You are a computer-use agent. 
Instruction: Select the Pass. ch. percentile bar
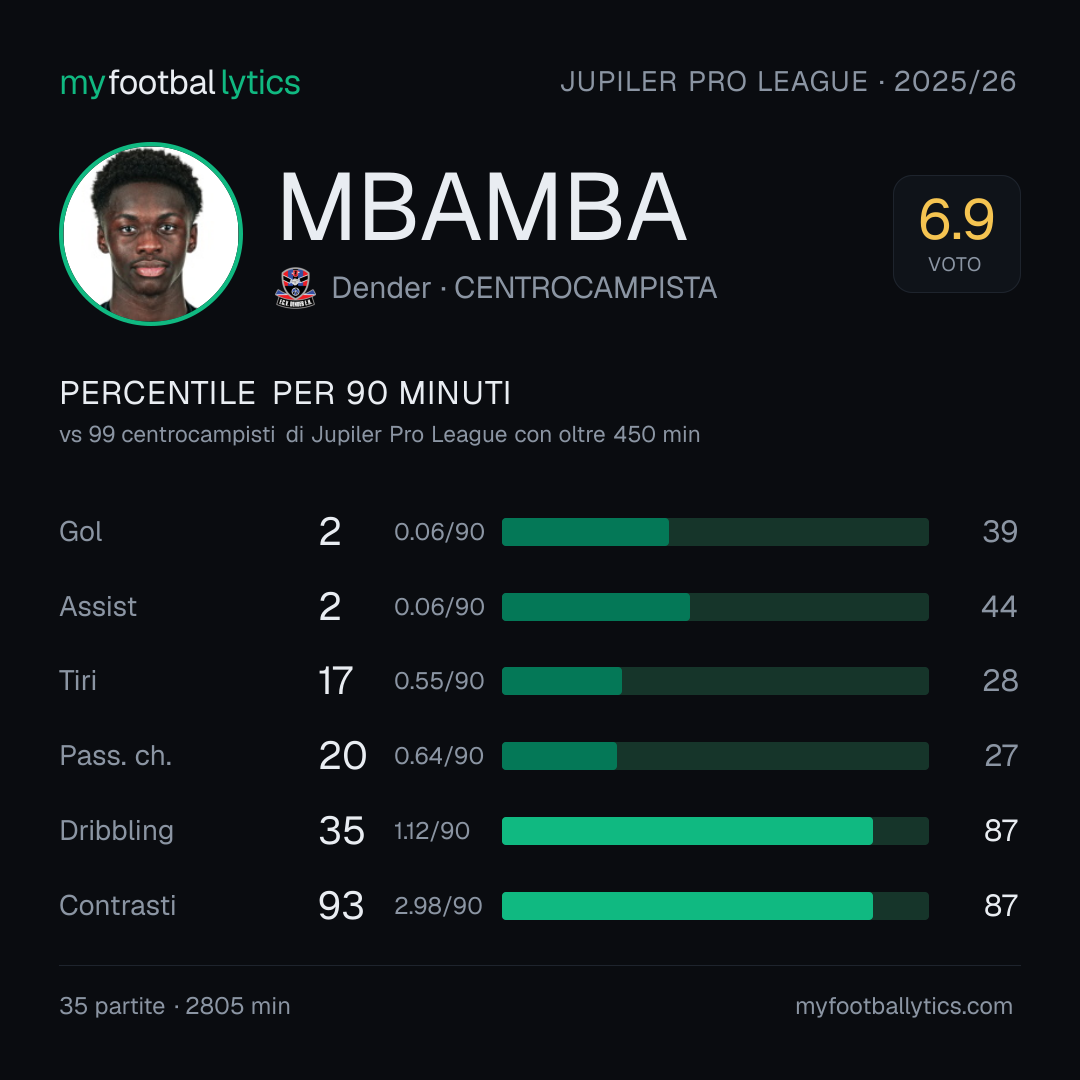pos(715,756)
